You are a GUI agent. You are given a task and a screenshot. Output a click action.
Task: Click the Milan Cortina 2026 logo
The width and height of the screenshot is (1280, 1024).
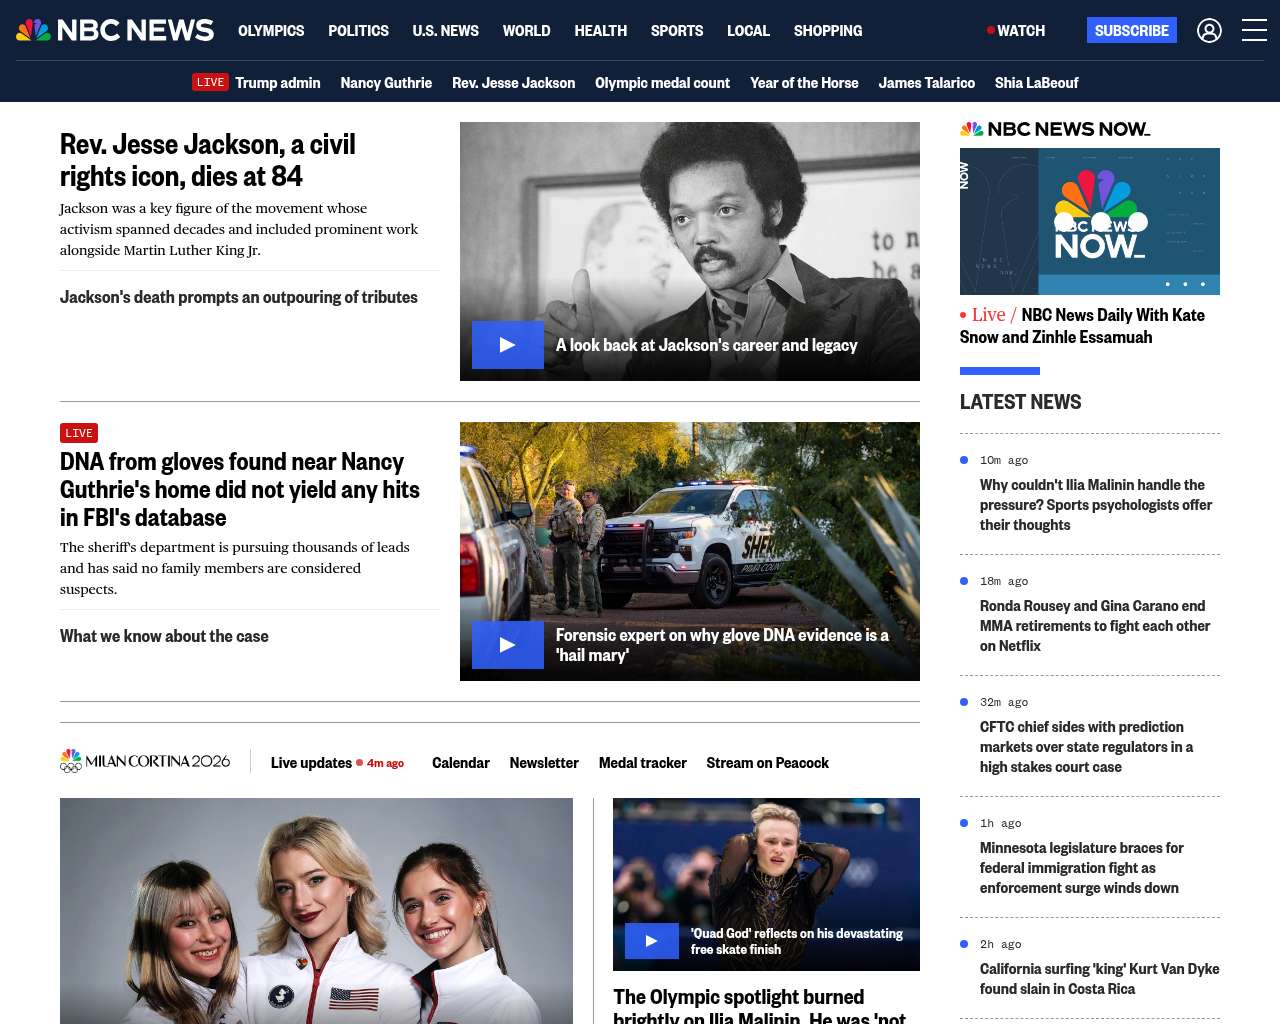[x=145, y=762]
